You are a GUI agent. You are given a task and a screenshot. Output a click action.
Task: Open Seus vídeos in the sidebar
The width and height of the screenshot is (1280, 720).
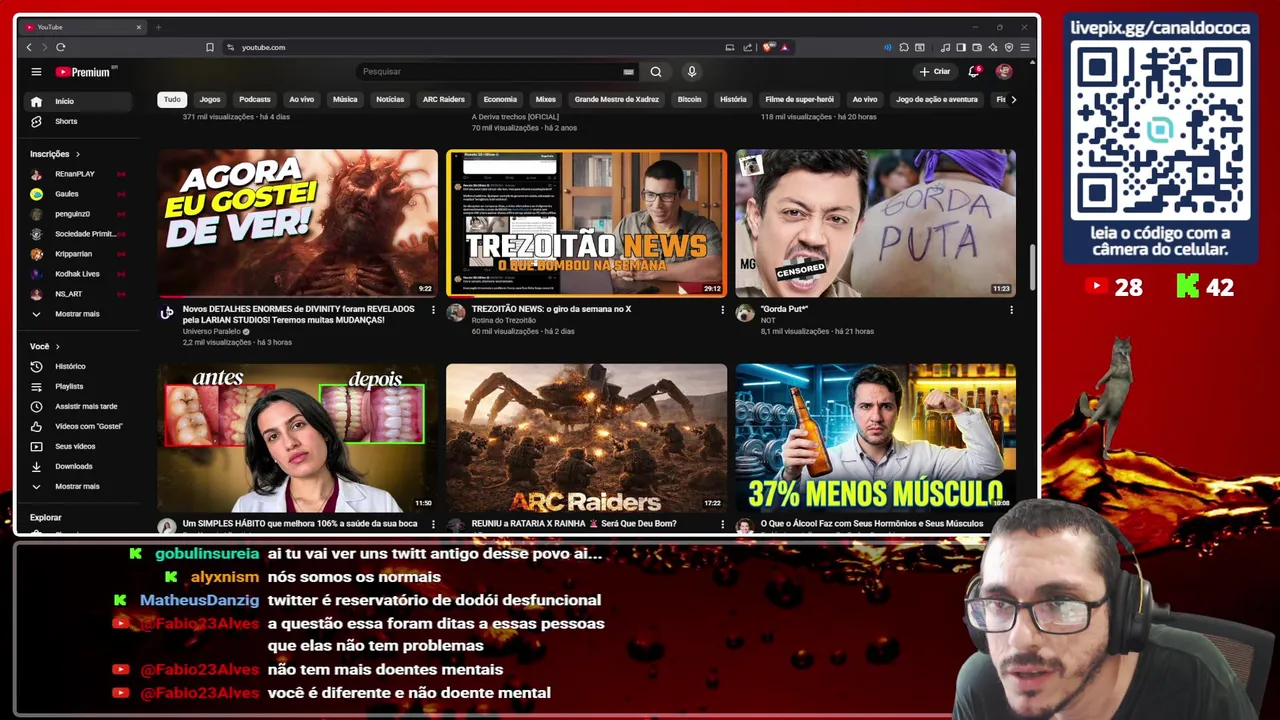(78, 446)
